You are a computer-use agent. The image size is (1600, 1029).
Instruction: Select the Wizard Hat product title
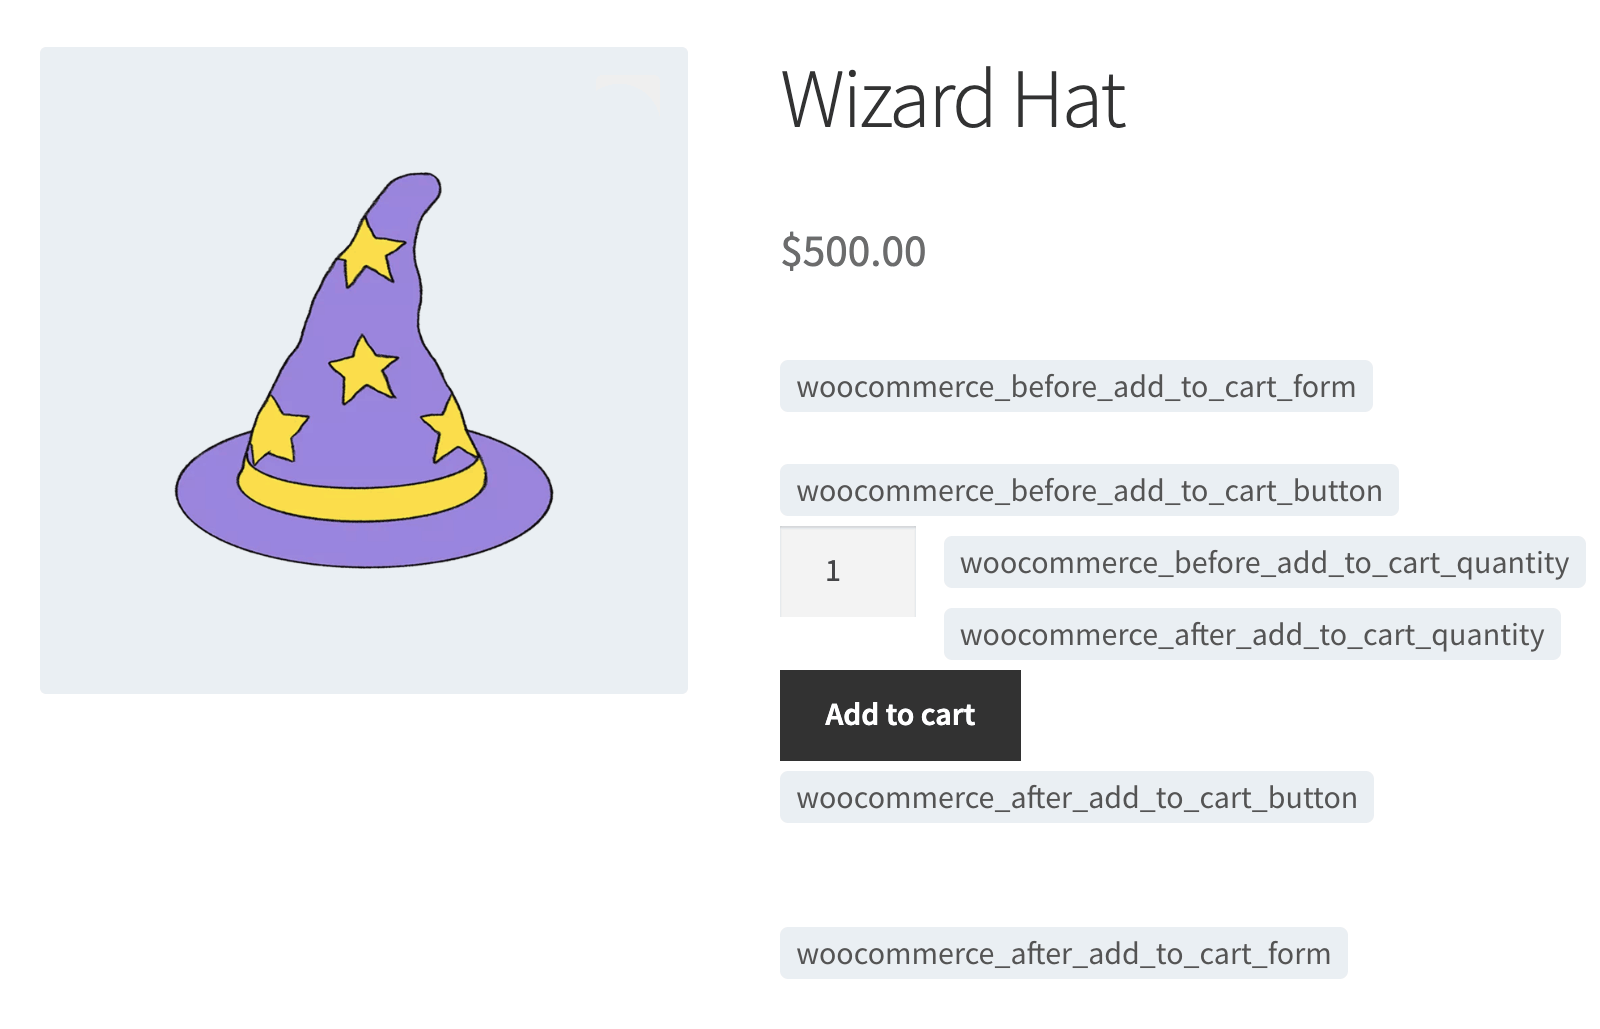point(953,100)
